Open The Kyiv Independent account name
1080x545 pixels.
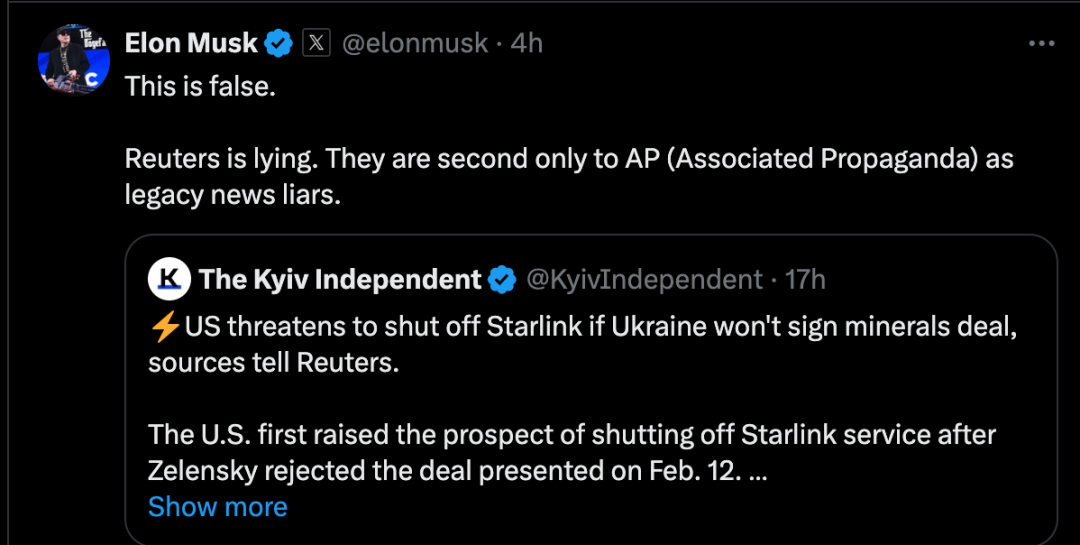point(340,279)
